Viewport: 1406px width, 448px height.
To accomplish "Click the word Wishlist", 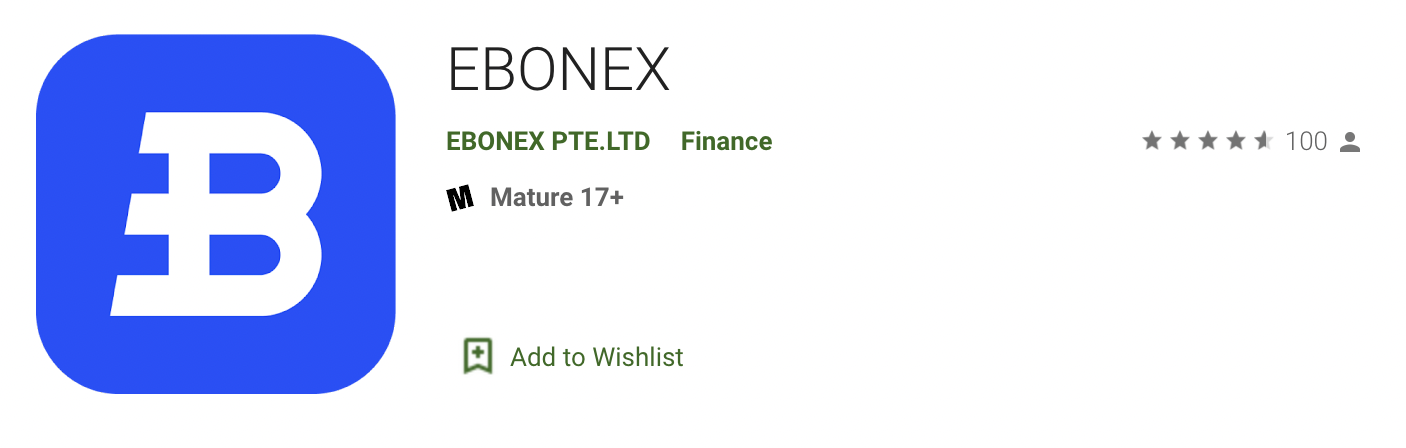I will [x=639, y=357].
